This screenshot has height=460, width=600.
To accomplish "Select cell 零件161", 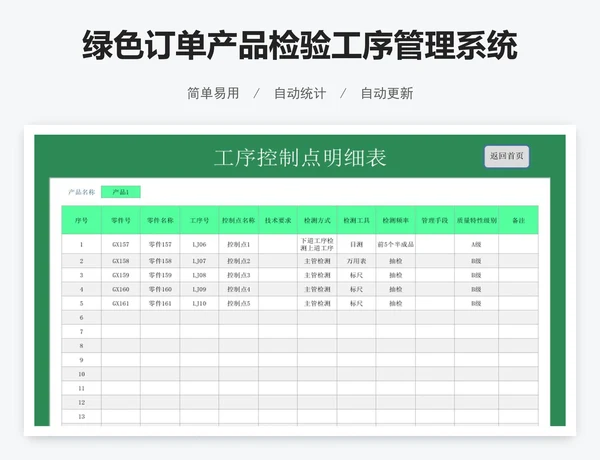I will point(160,303).
